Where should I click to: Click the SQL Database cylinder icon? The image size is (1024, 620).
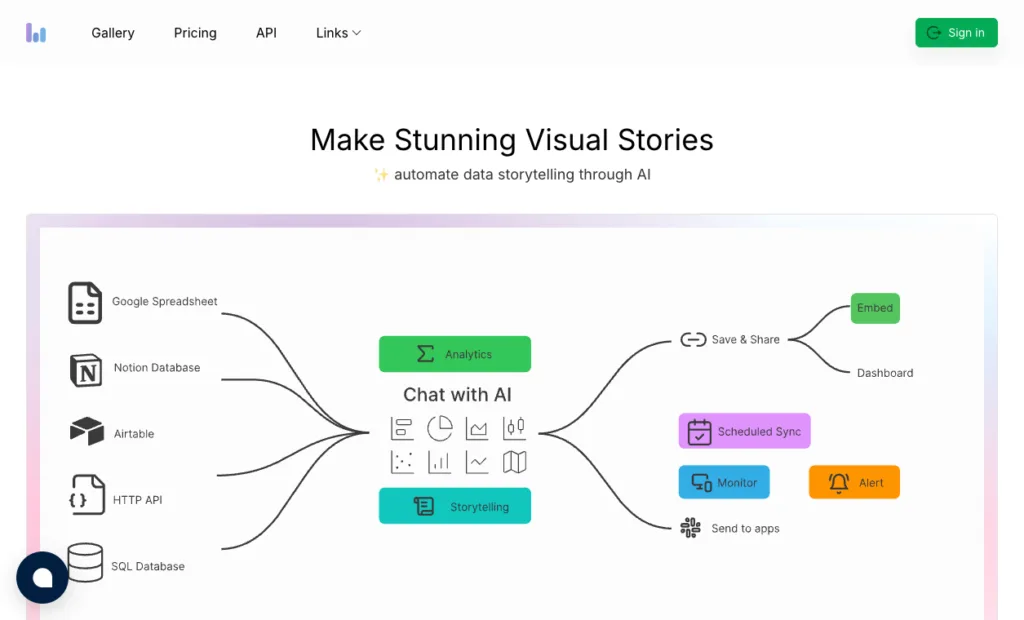[85, 562]
